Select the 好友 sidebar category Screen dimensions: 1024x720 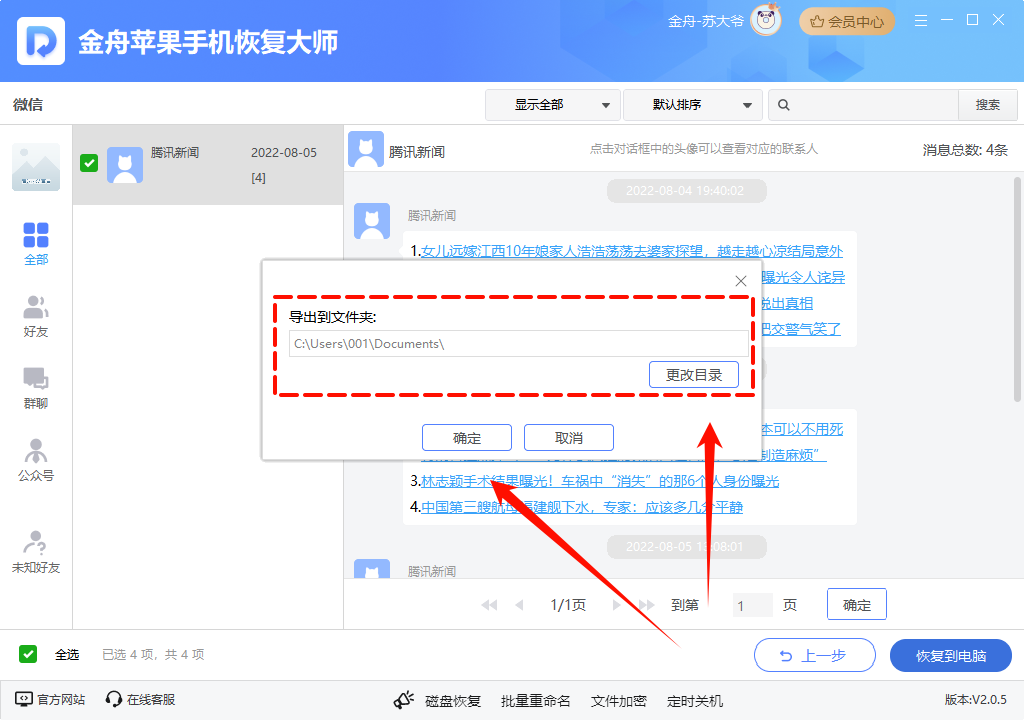pyautogui.click(x=36, y=316)
